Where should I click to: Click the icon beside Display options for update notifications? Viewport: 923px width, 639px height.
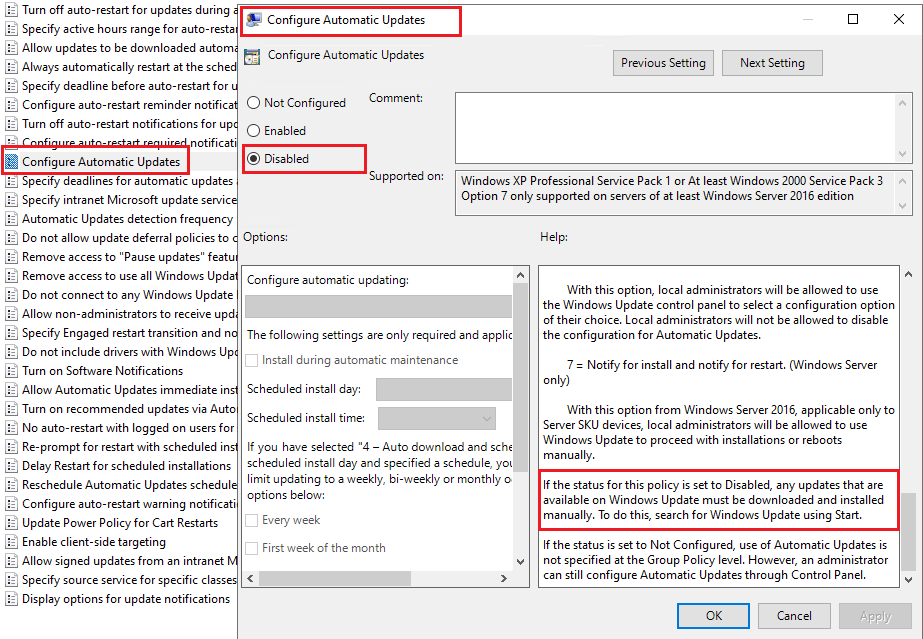tap(11, 599)
